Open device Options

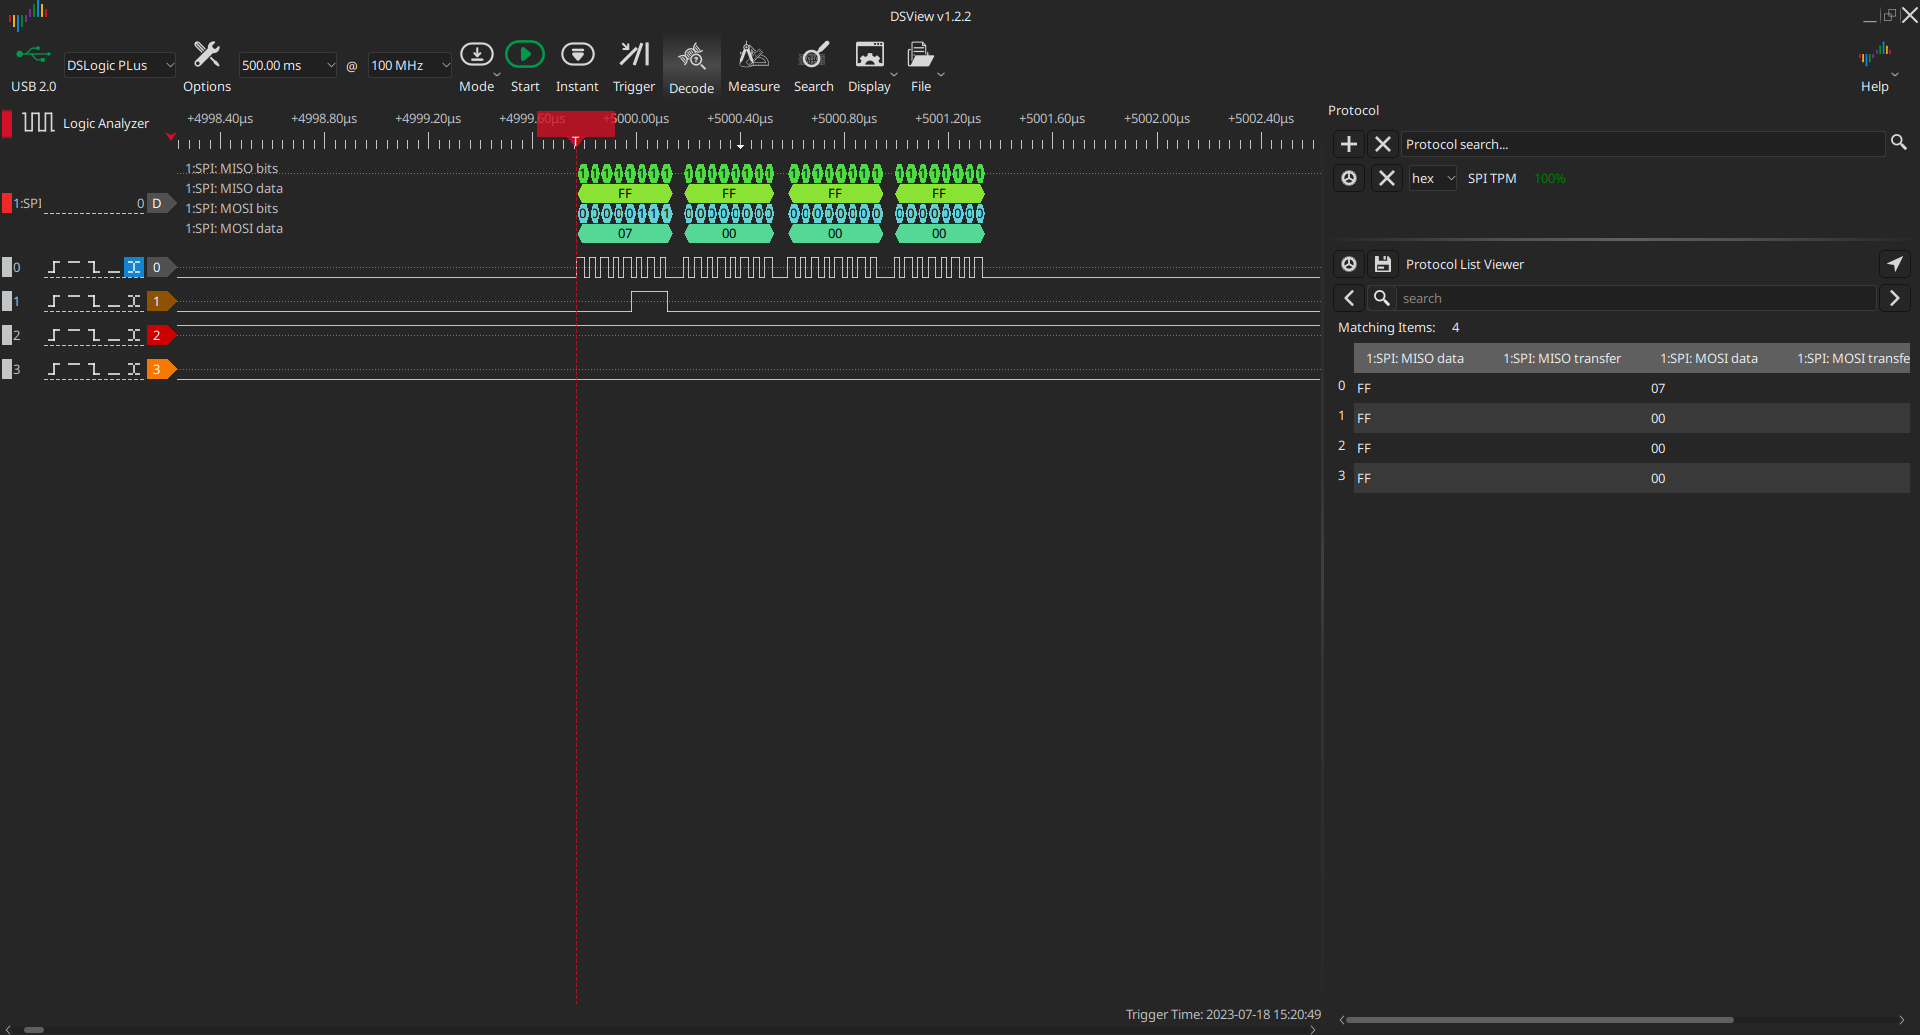click(207, 56)
